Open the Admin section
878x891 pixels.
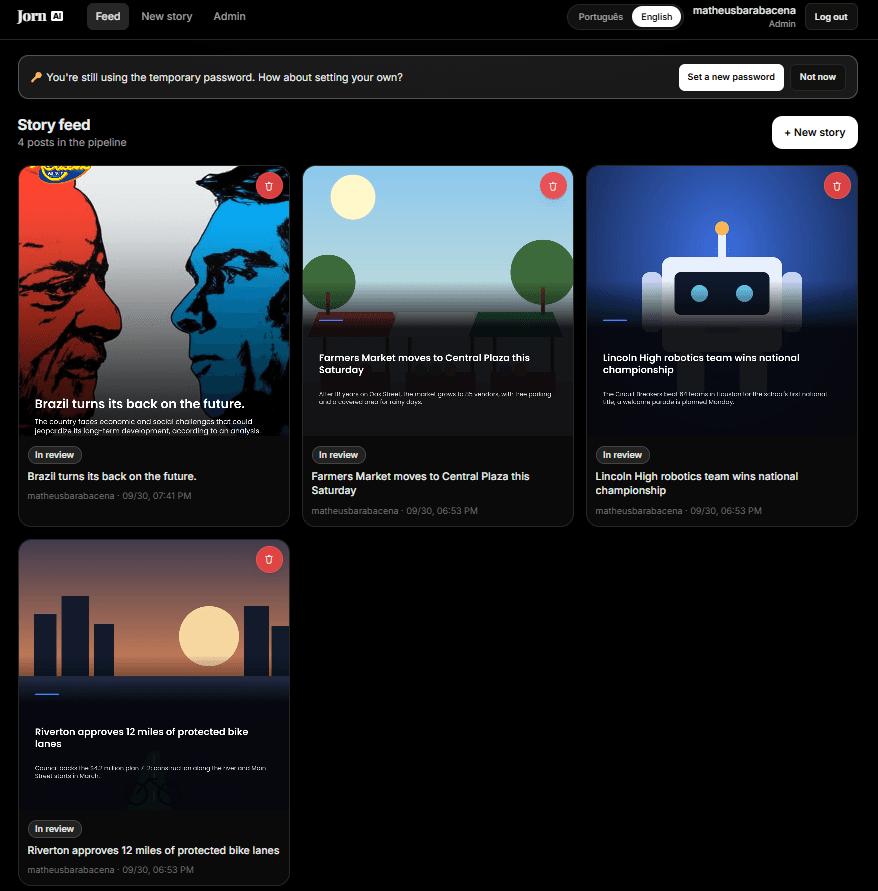pyautogui.click(x=230, y=16)
